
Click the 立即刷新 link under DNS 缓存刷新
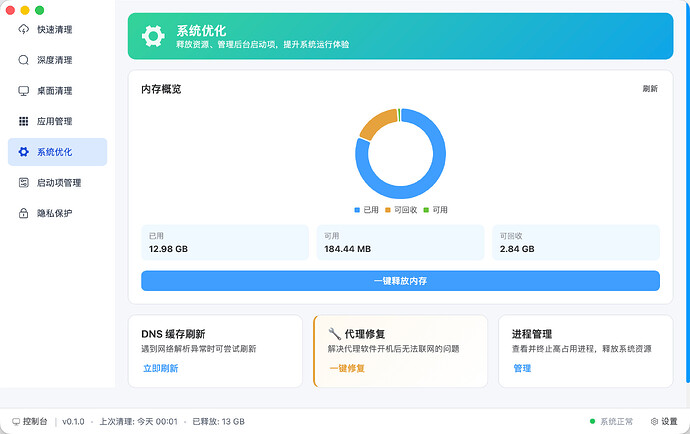click(160, 368)
